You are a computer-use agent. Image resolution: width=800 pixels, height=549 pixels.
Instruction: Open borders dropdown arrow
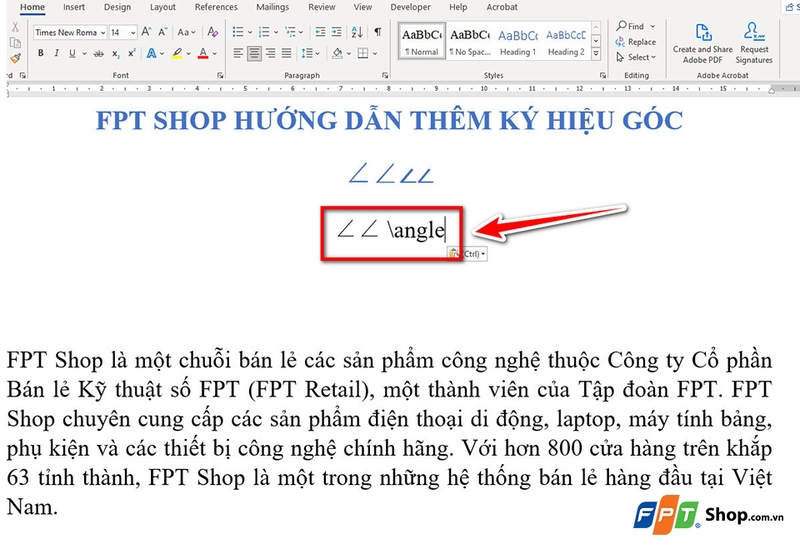click(375, 53)
